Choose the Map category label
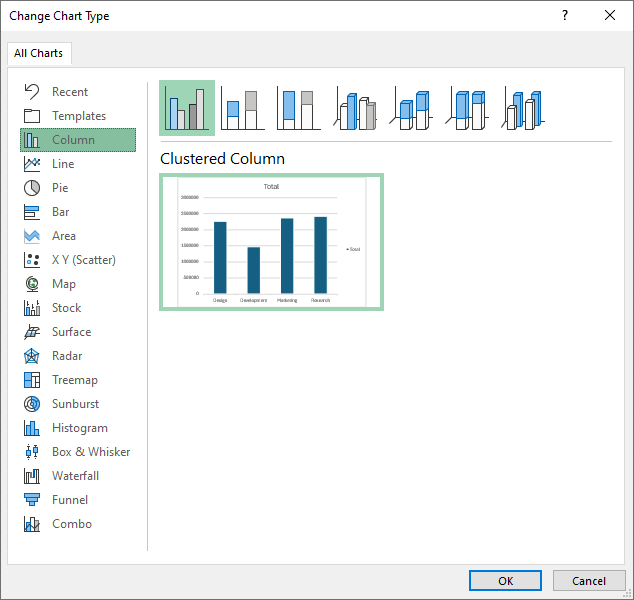Viewport: 634px width, 600px height. 64,284
